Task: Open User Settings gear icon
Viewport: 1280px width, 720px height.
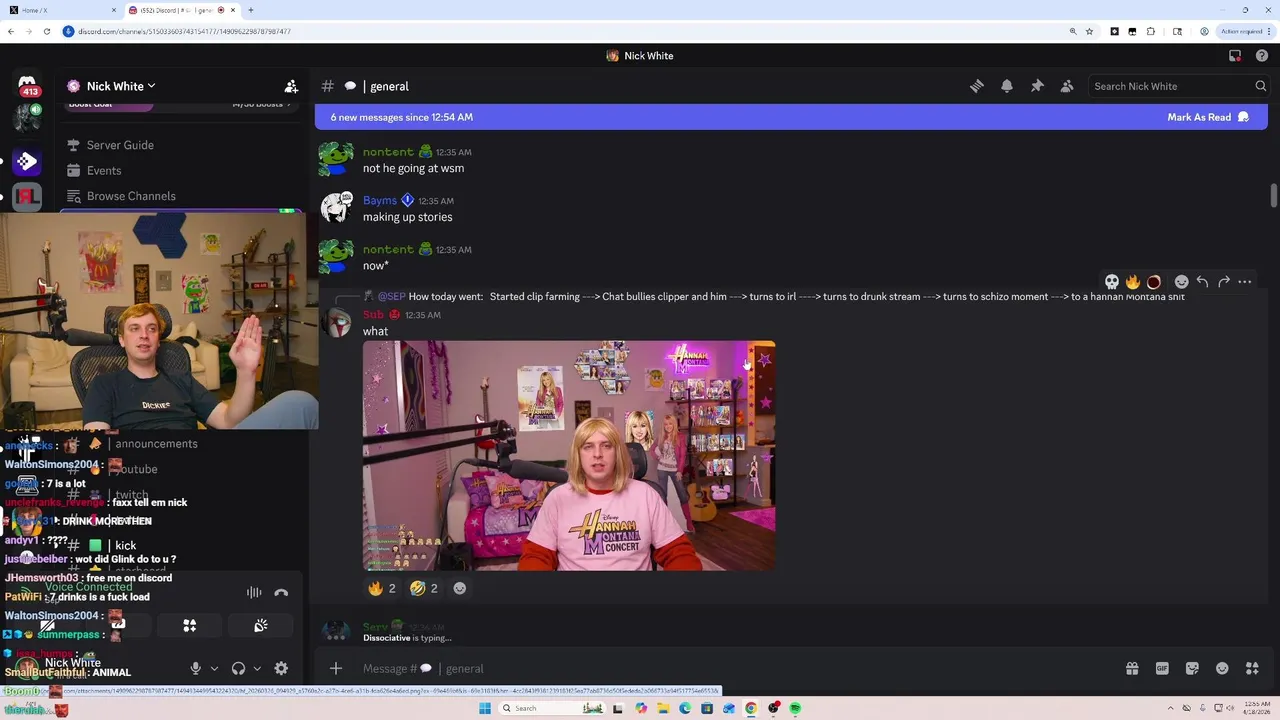Action: point(281,668)
